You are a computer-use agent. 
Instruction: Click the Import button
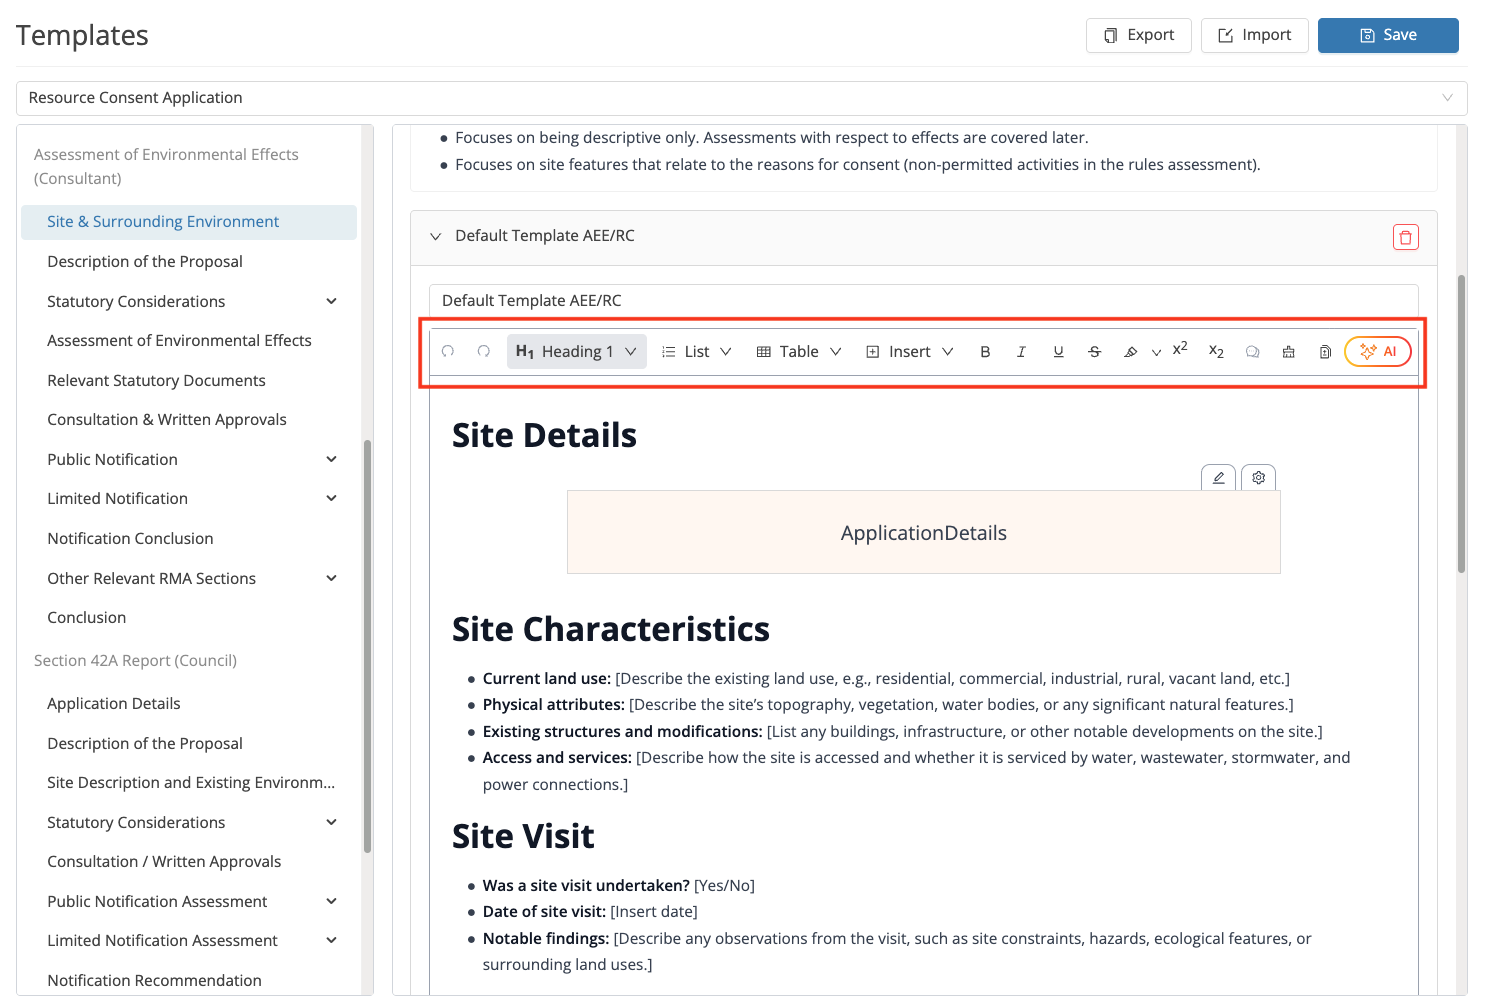click(1254, 35)
